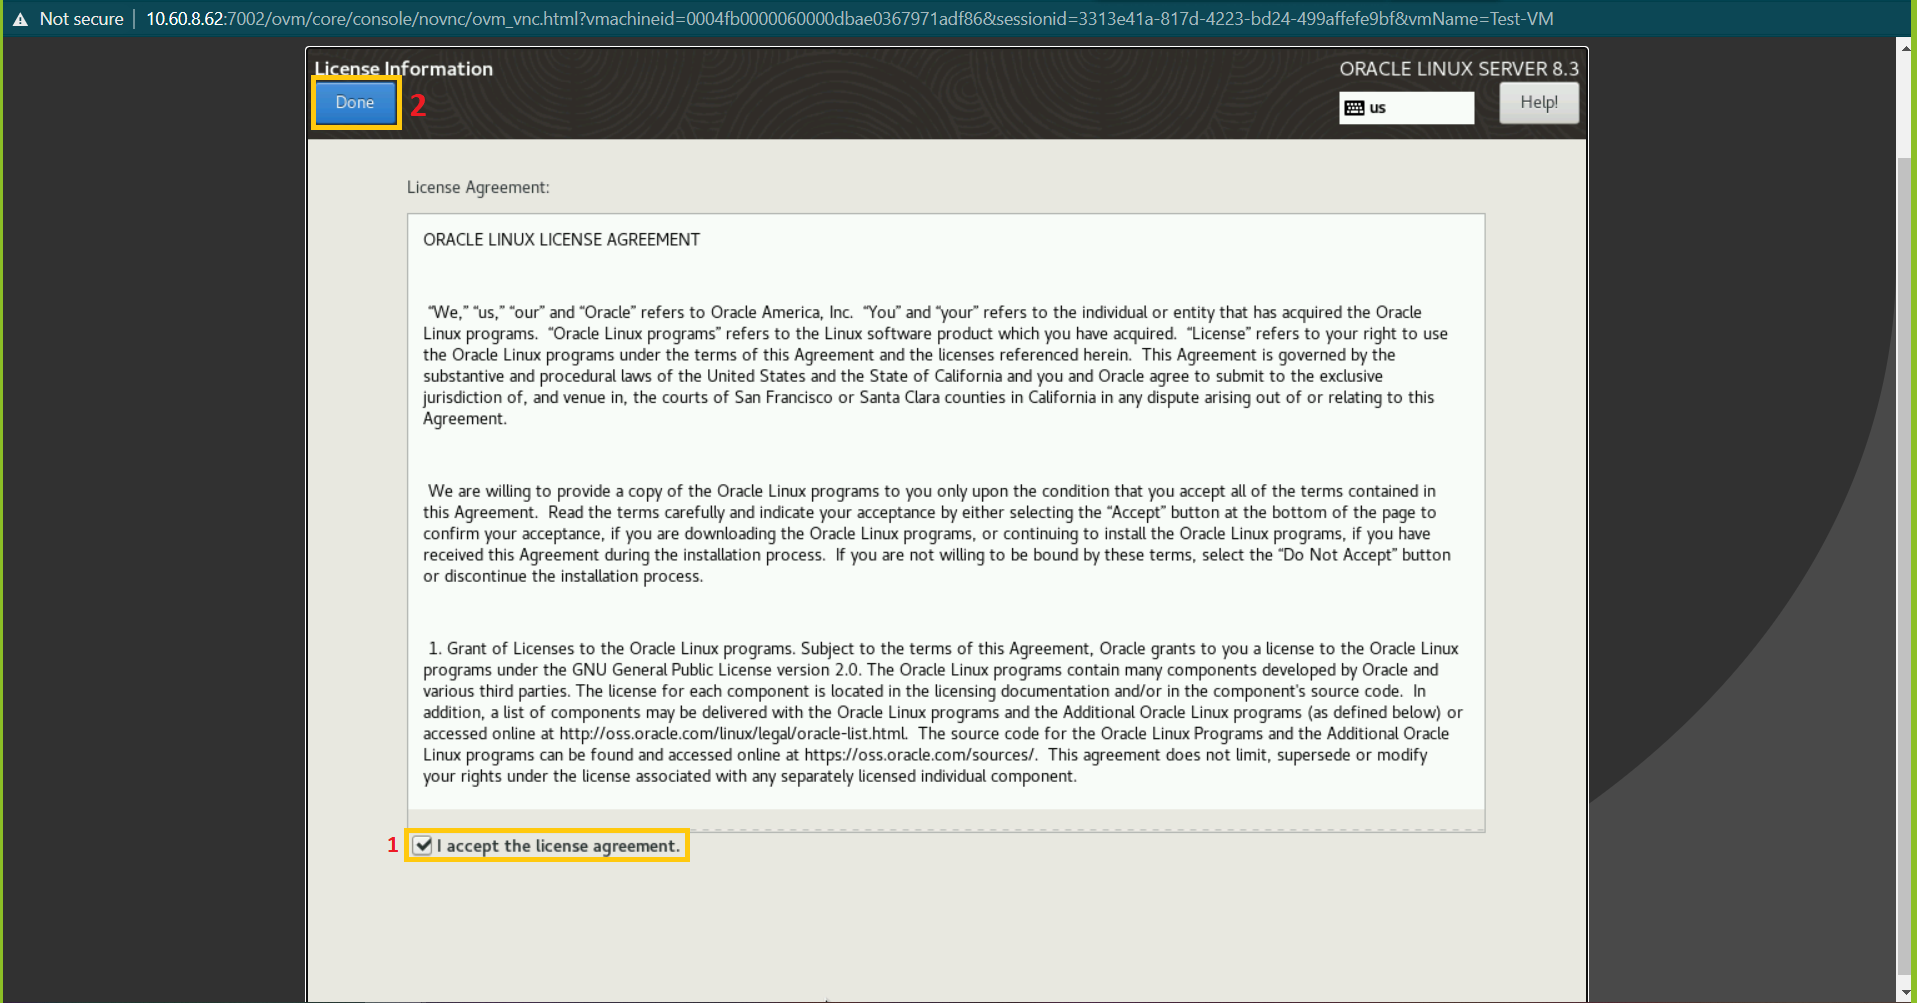Click the 'ORACLE LINUX SERVER 8.3' title label
Image resolution: width=1917 pixels, height=1003 pixels.
tap(1458, 69)
